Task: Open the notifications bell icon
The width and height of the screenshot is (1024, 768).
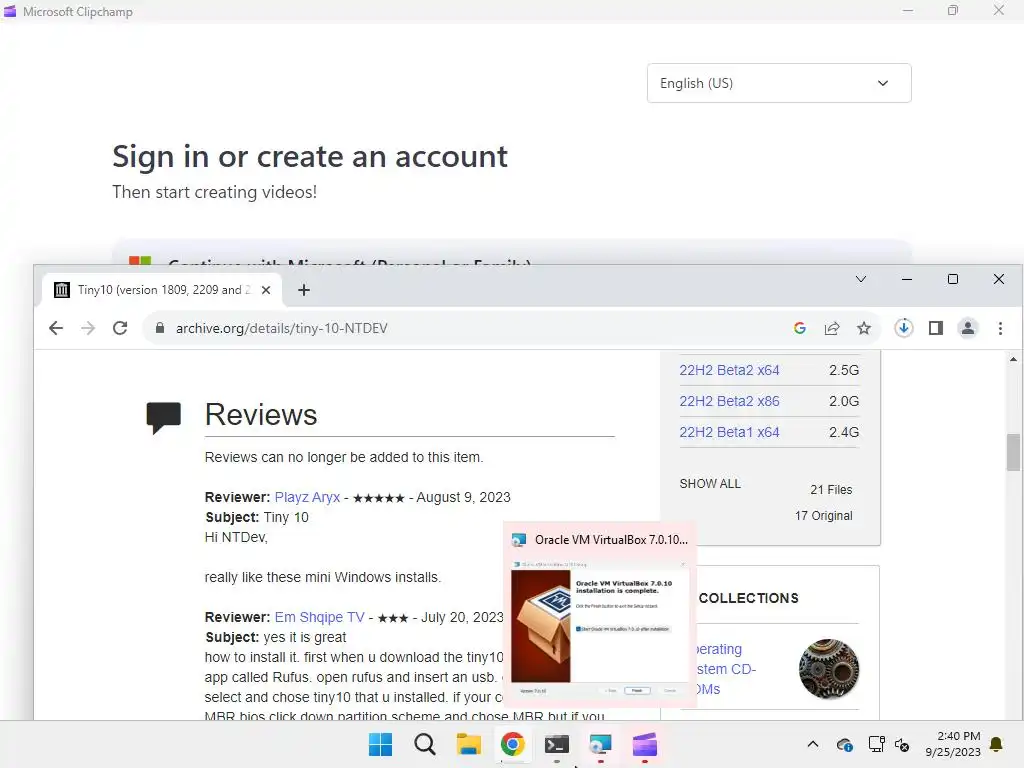Action: coord(996,744)
